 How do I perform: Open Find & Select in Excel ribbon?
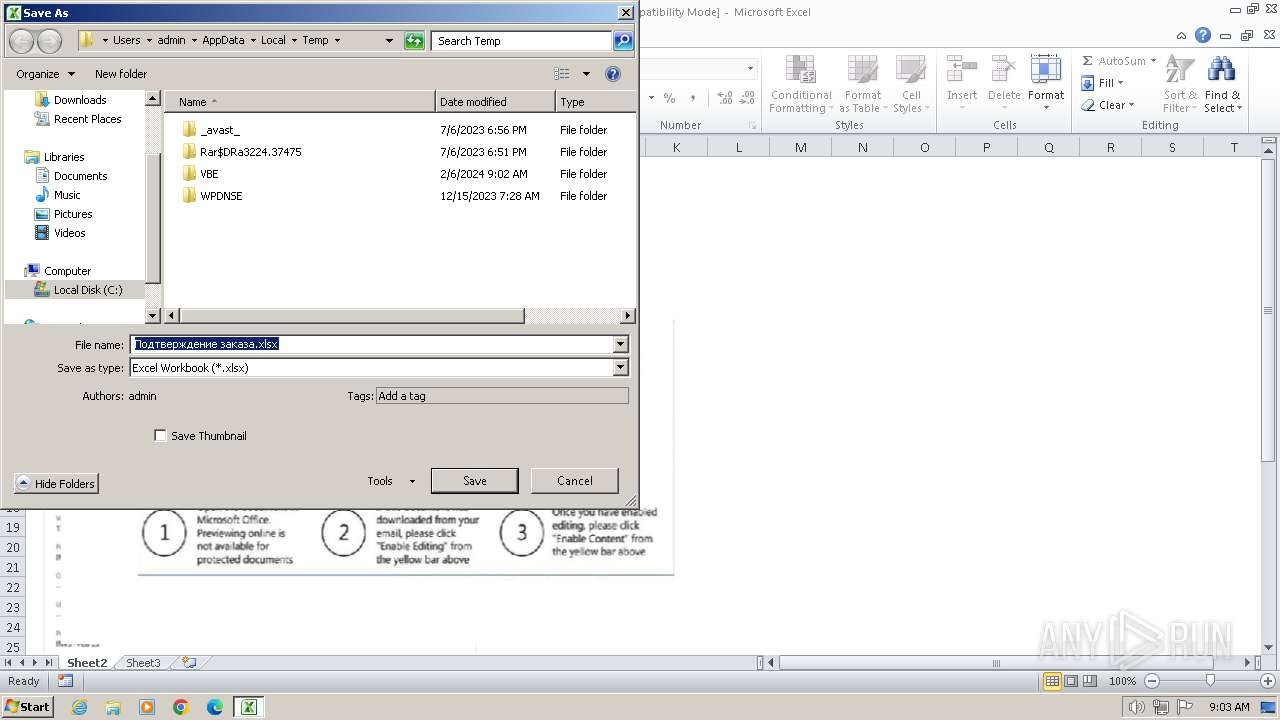tap(1222, 84)
